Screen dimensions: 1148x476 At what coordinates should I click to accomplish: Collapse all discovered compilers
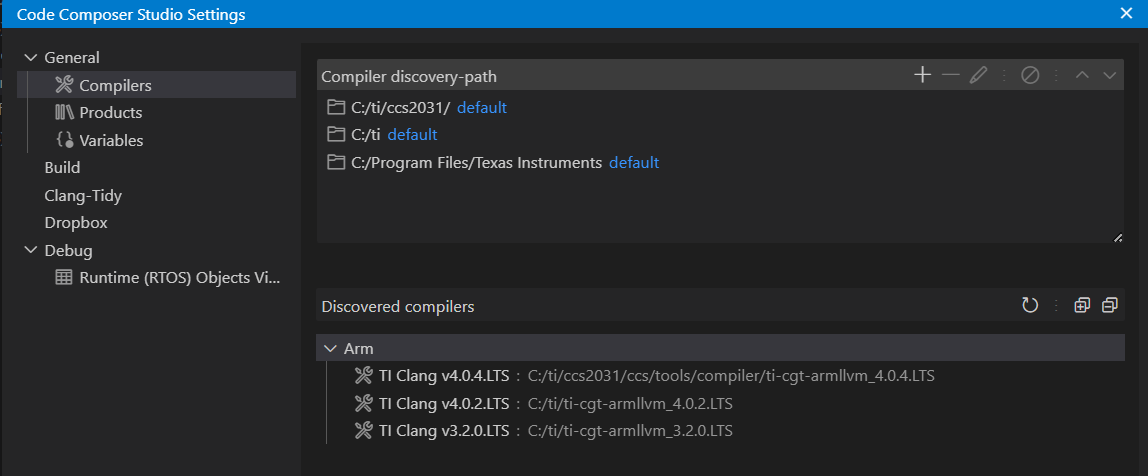pos(1109,306)
